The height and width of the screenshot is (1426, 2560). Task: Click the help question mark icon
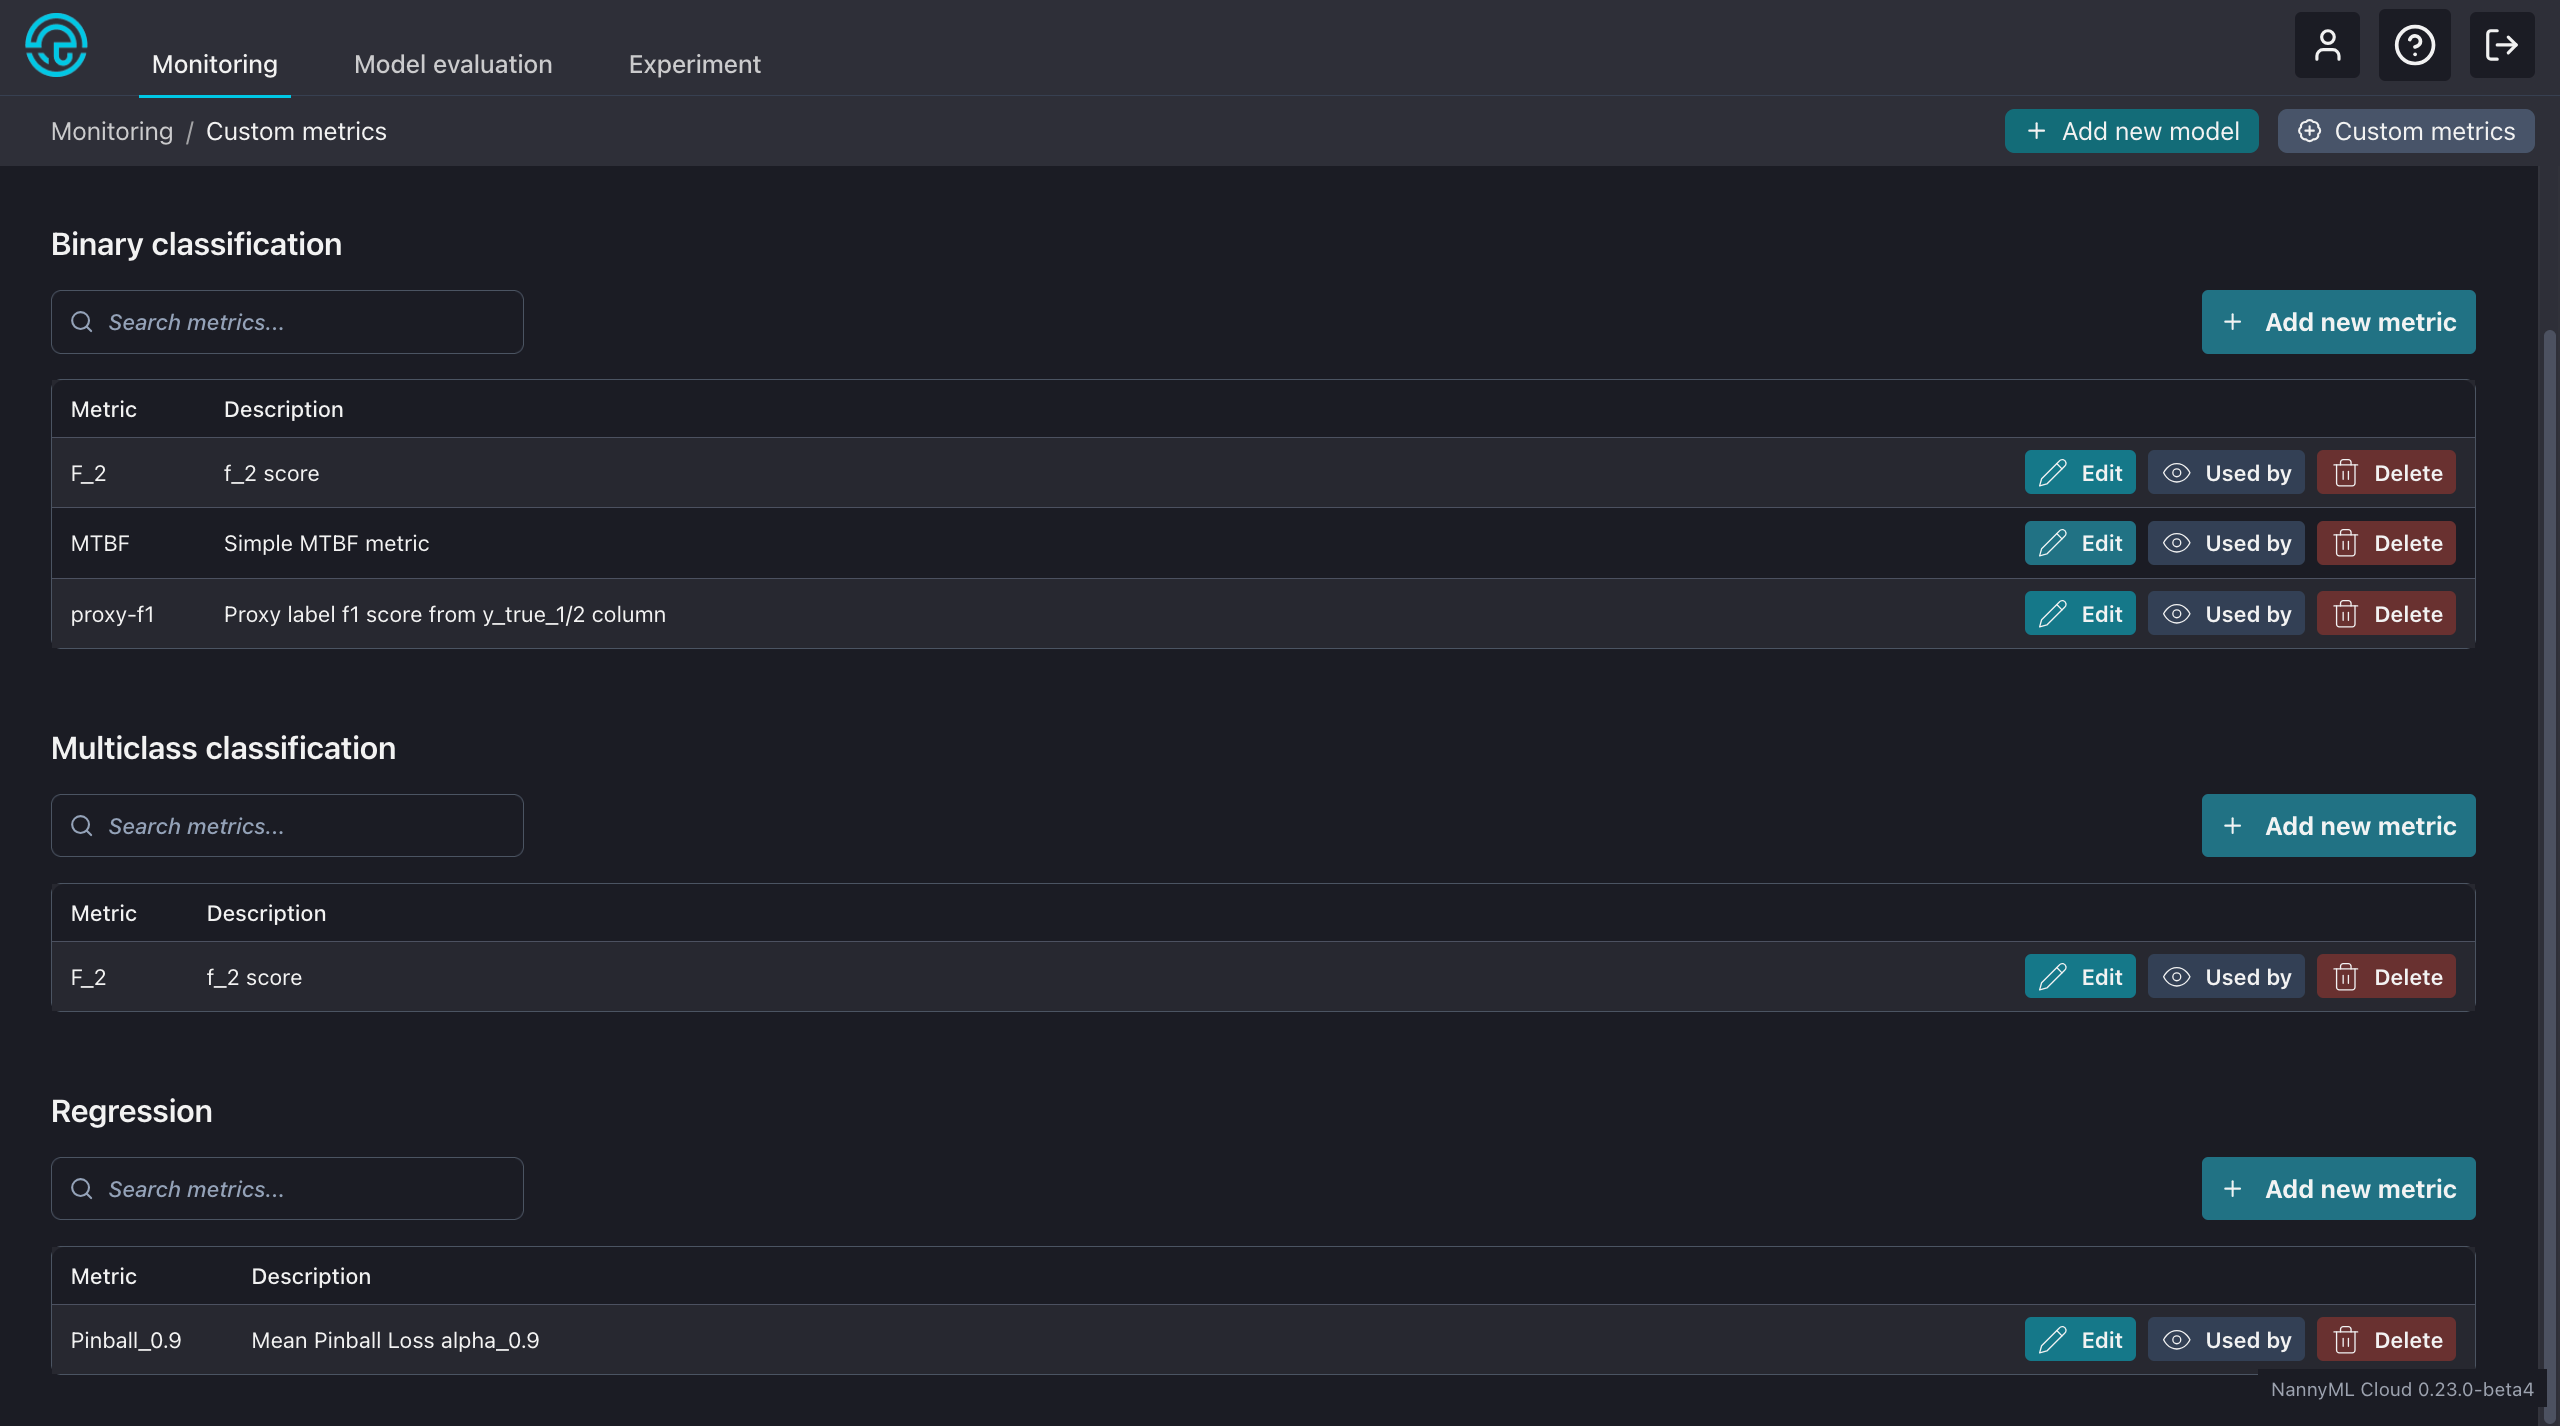coord(2414,45)
